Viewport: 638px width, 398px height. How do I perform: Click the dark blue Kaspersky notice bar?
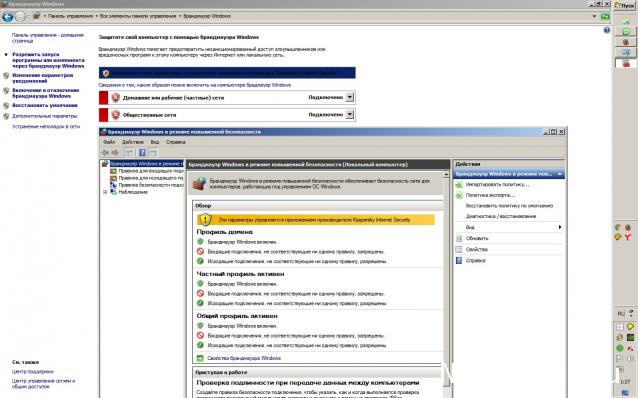227,73
